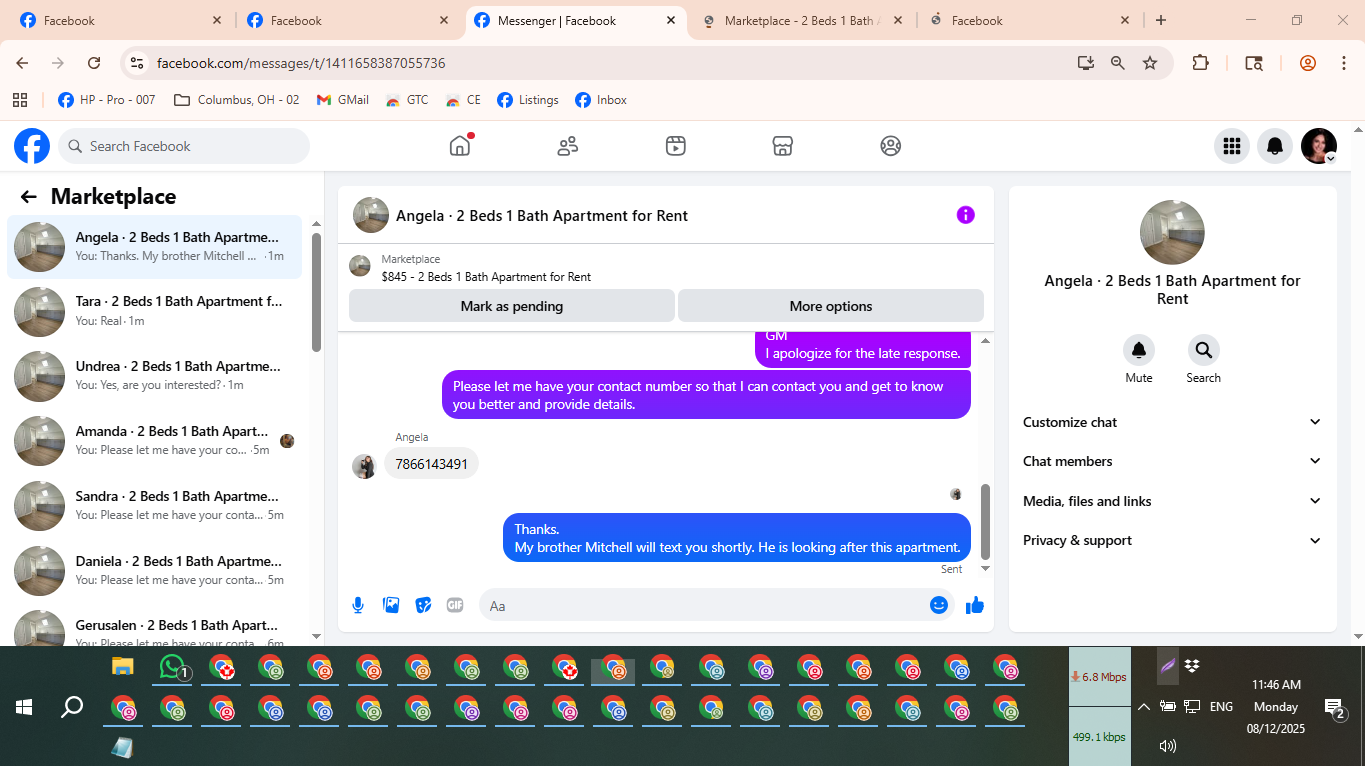Viewport: 1365px width, 766px height.
Task: Switch to the last Facebook tab
Action: pyautogui.click(x=1030, y=20)
